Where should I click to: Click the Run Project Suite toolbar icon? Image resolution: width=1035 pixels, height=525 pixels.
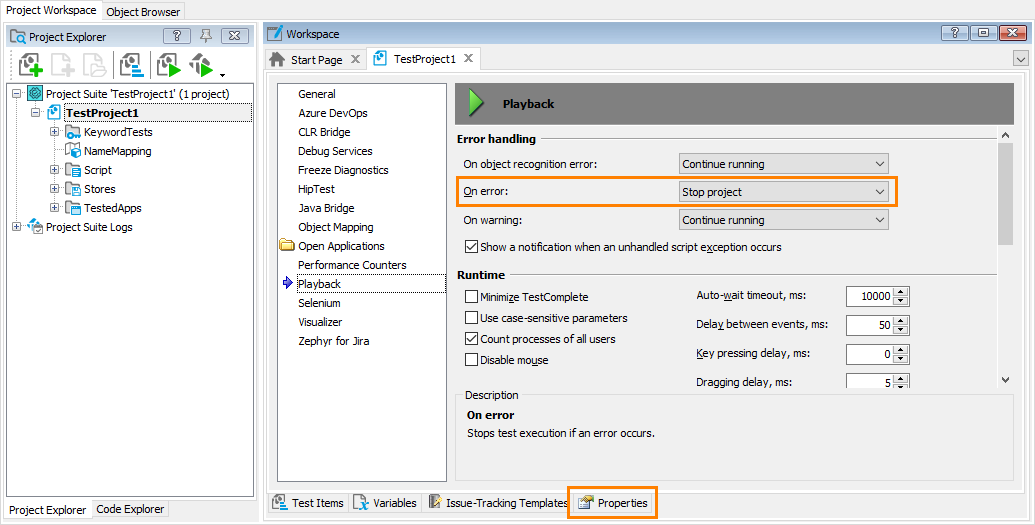click(201, 65)
